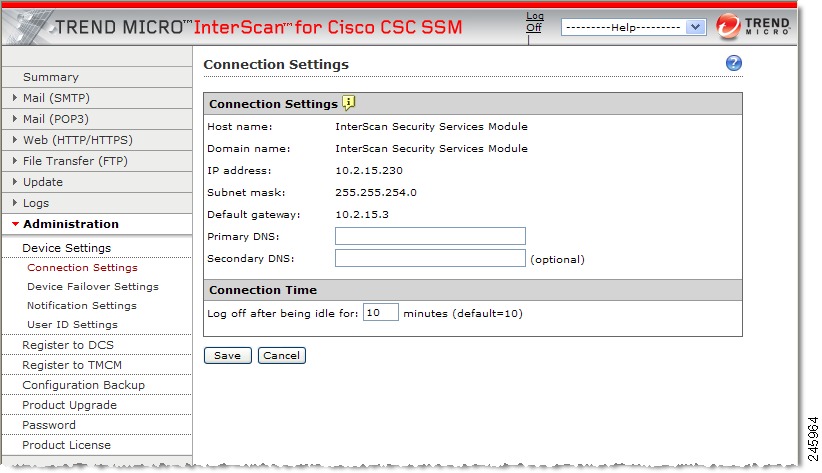
Task: Open Product Upgrade page
Action: (69, 405)
